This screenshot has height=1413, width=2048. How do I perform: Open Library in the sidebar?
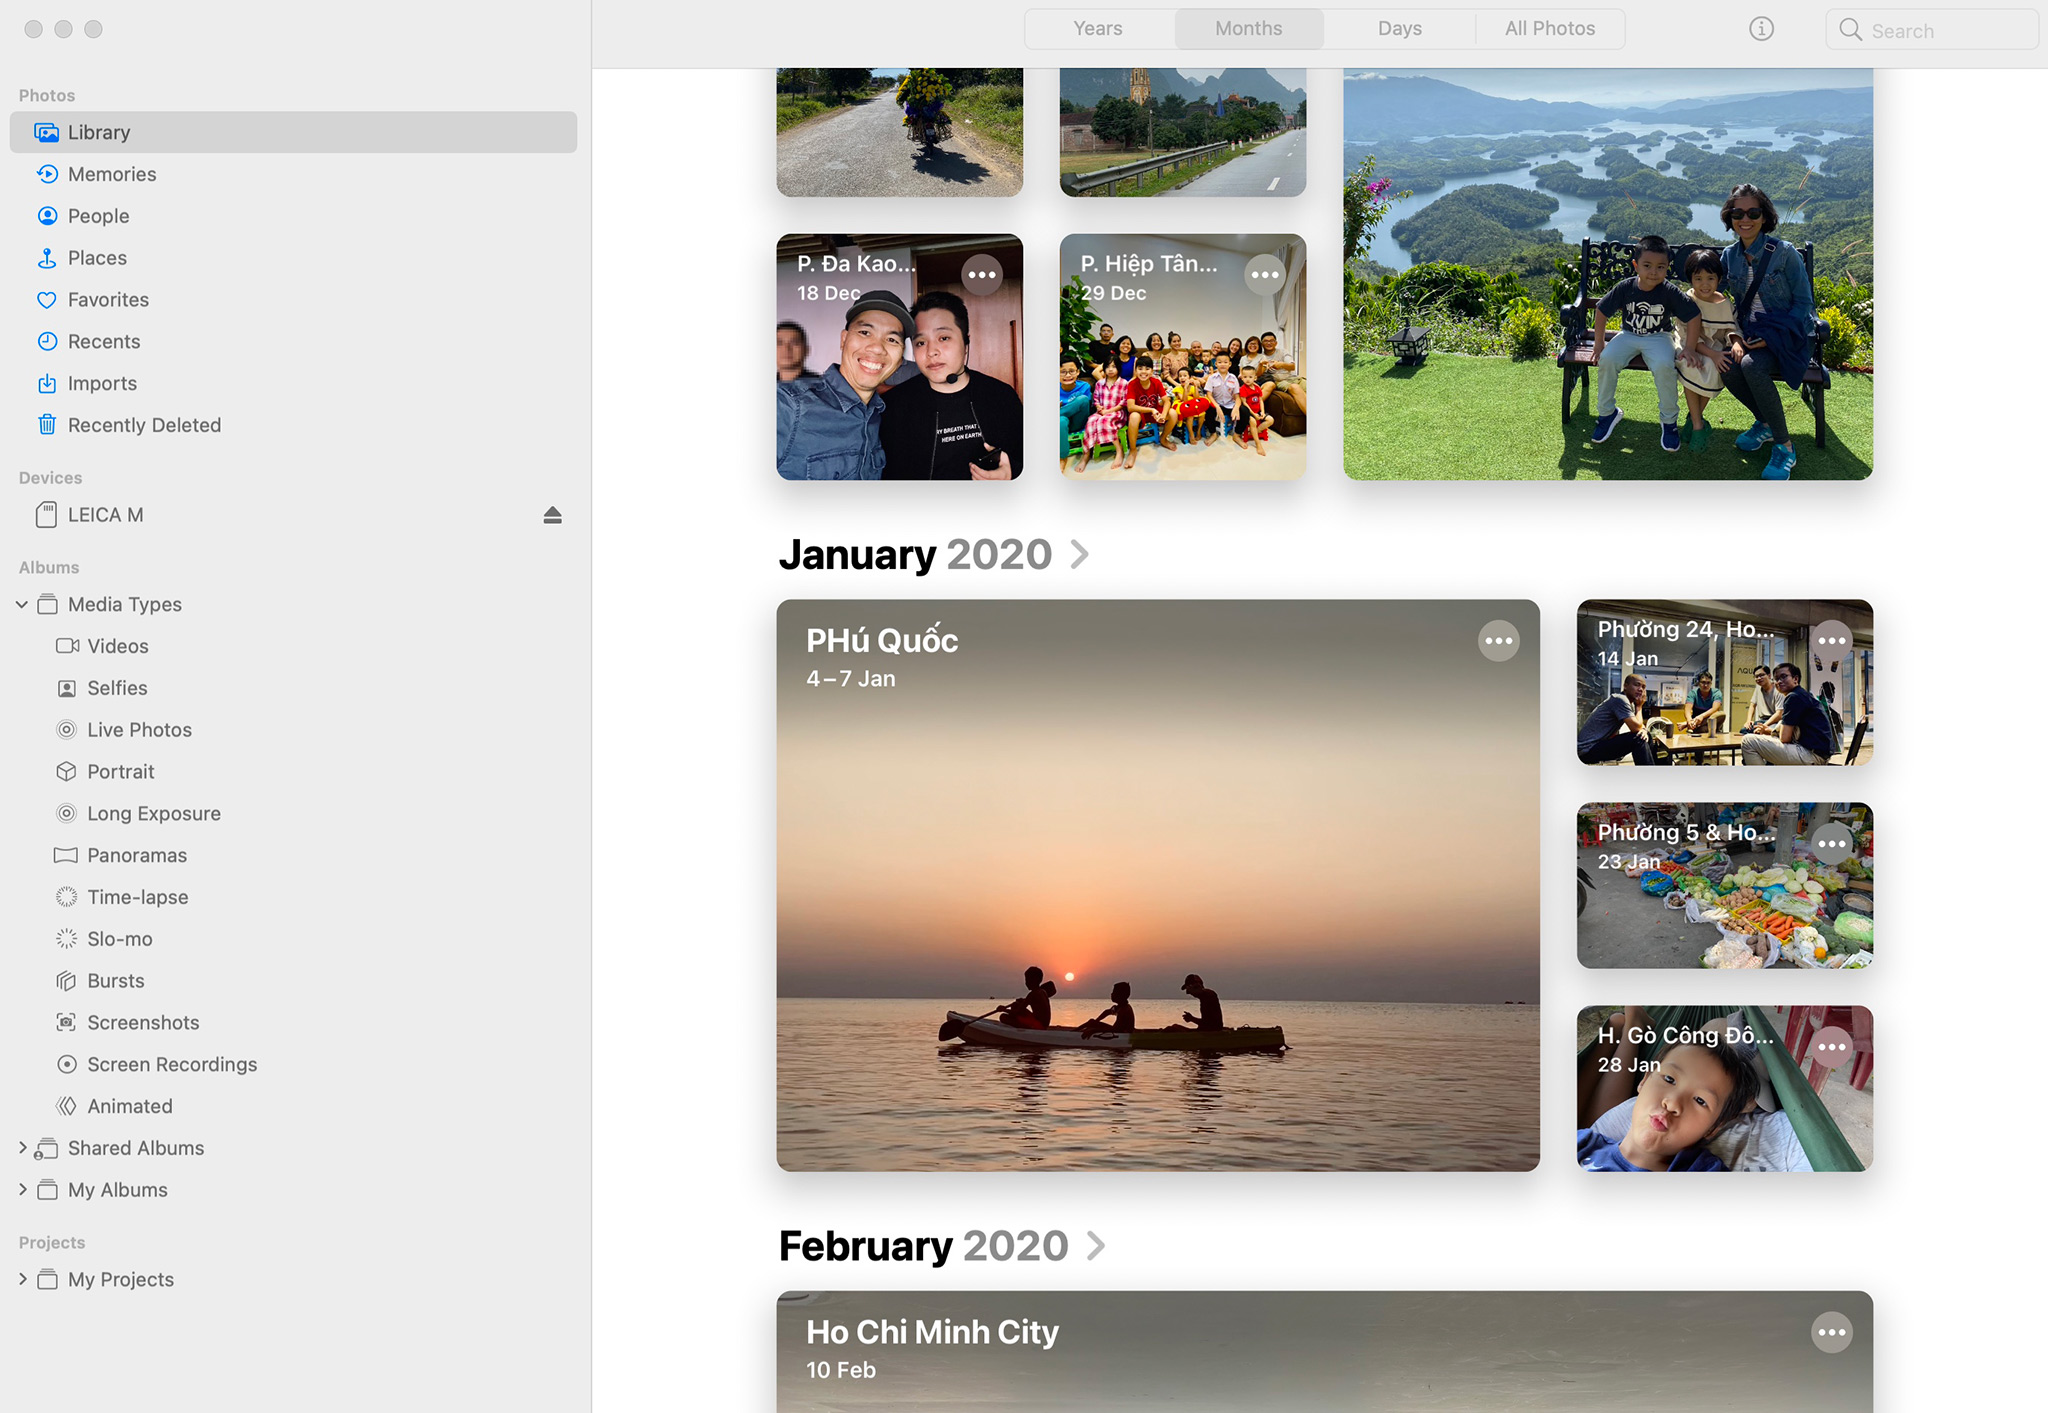click(x=293, y=132)
